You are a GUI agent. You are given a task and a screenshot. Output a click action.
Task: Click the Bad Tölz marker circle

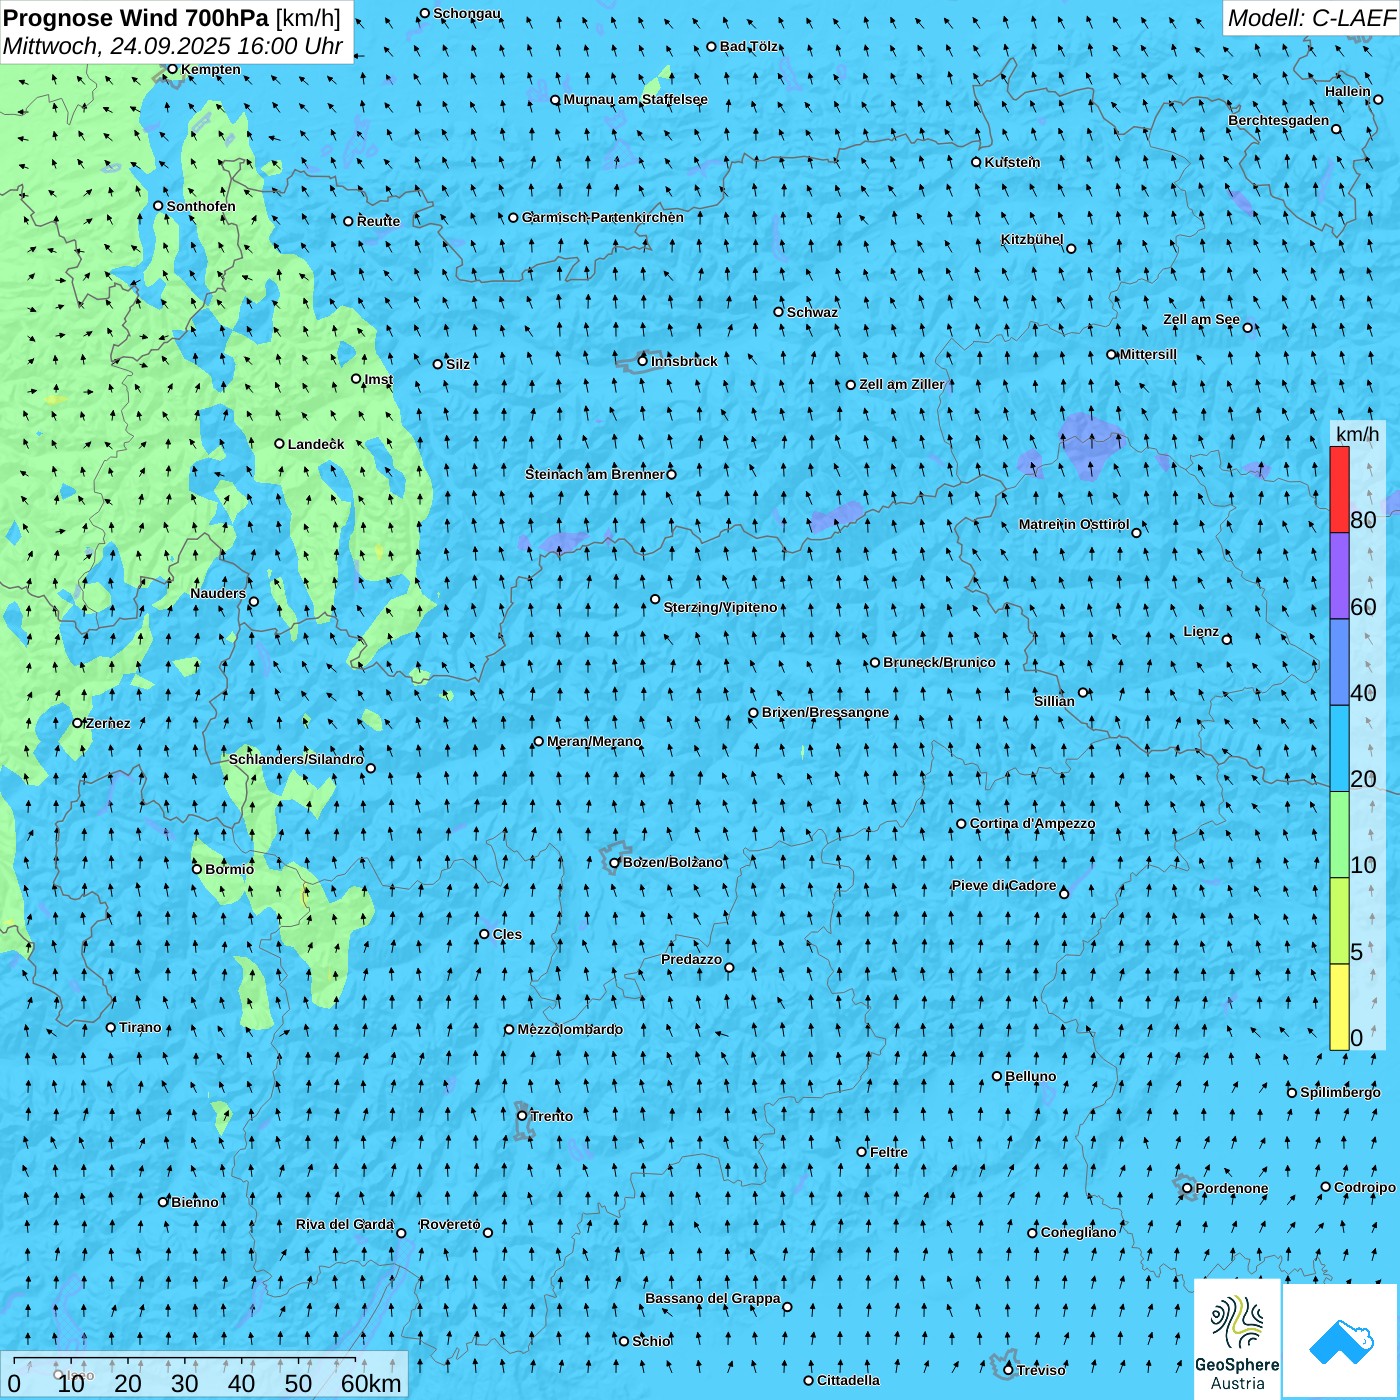(x=711, y=46)
